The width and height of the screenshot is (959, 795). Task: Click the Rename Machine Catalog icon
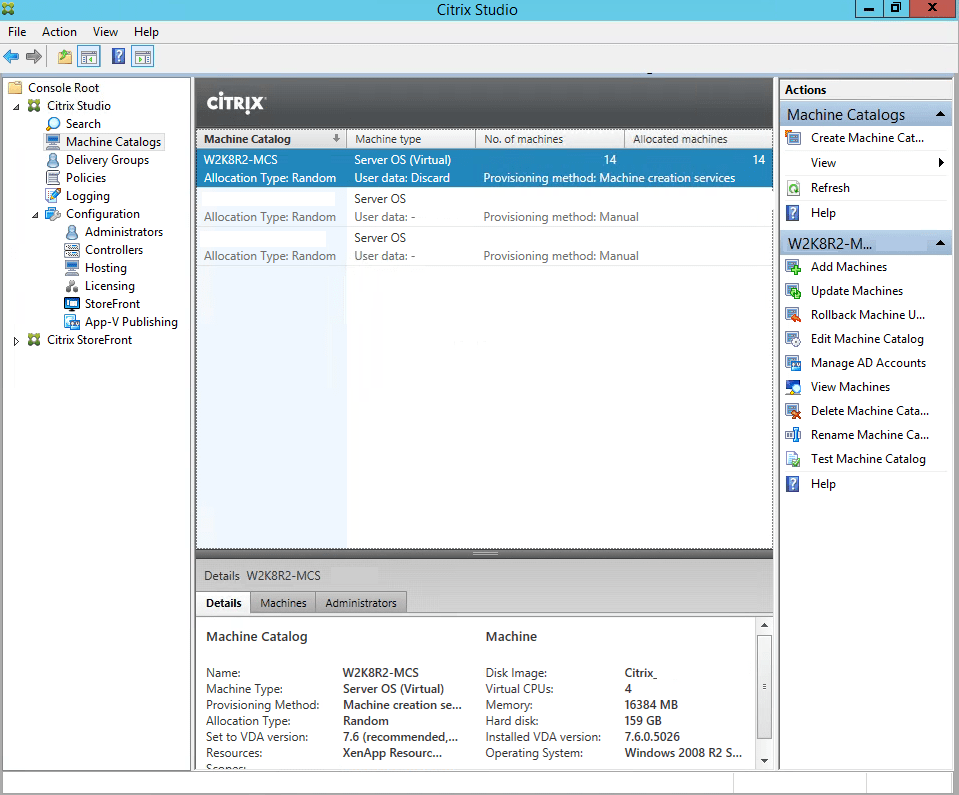pyautogui.click(x=793, y=435)
